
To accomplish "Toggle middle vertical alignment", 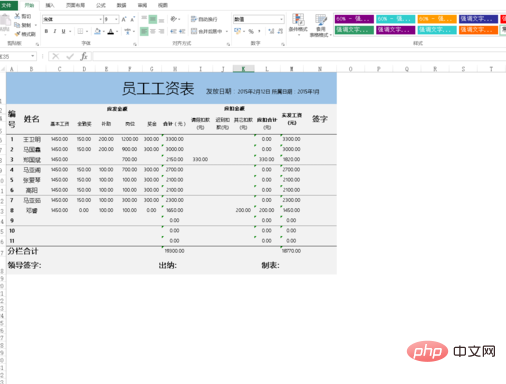I will coord(153,19).
